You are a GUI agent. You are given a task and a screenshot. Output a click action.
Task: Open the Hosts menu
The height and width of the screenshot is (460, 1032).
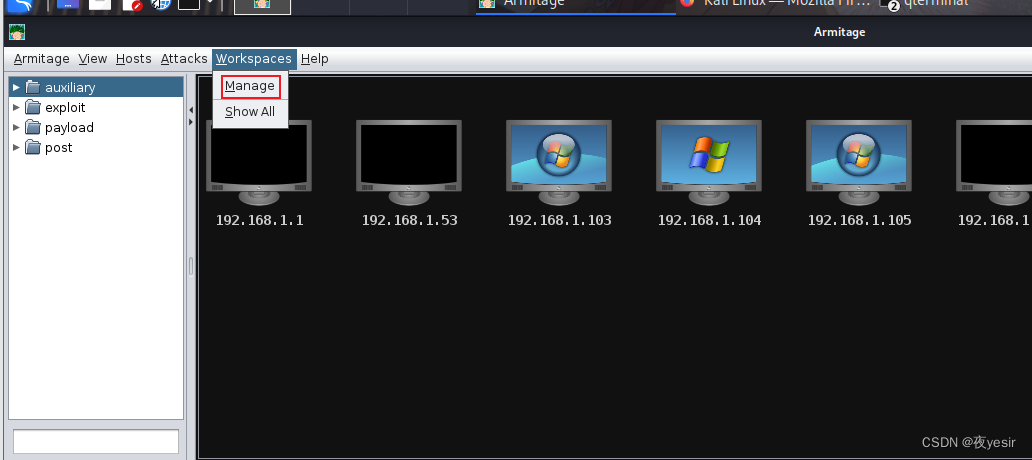134,59
